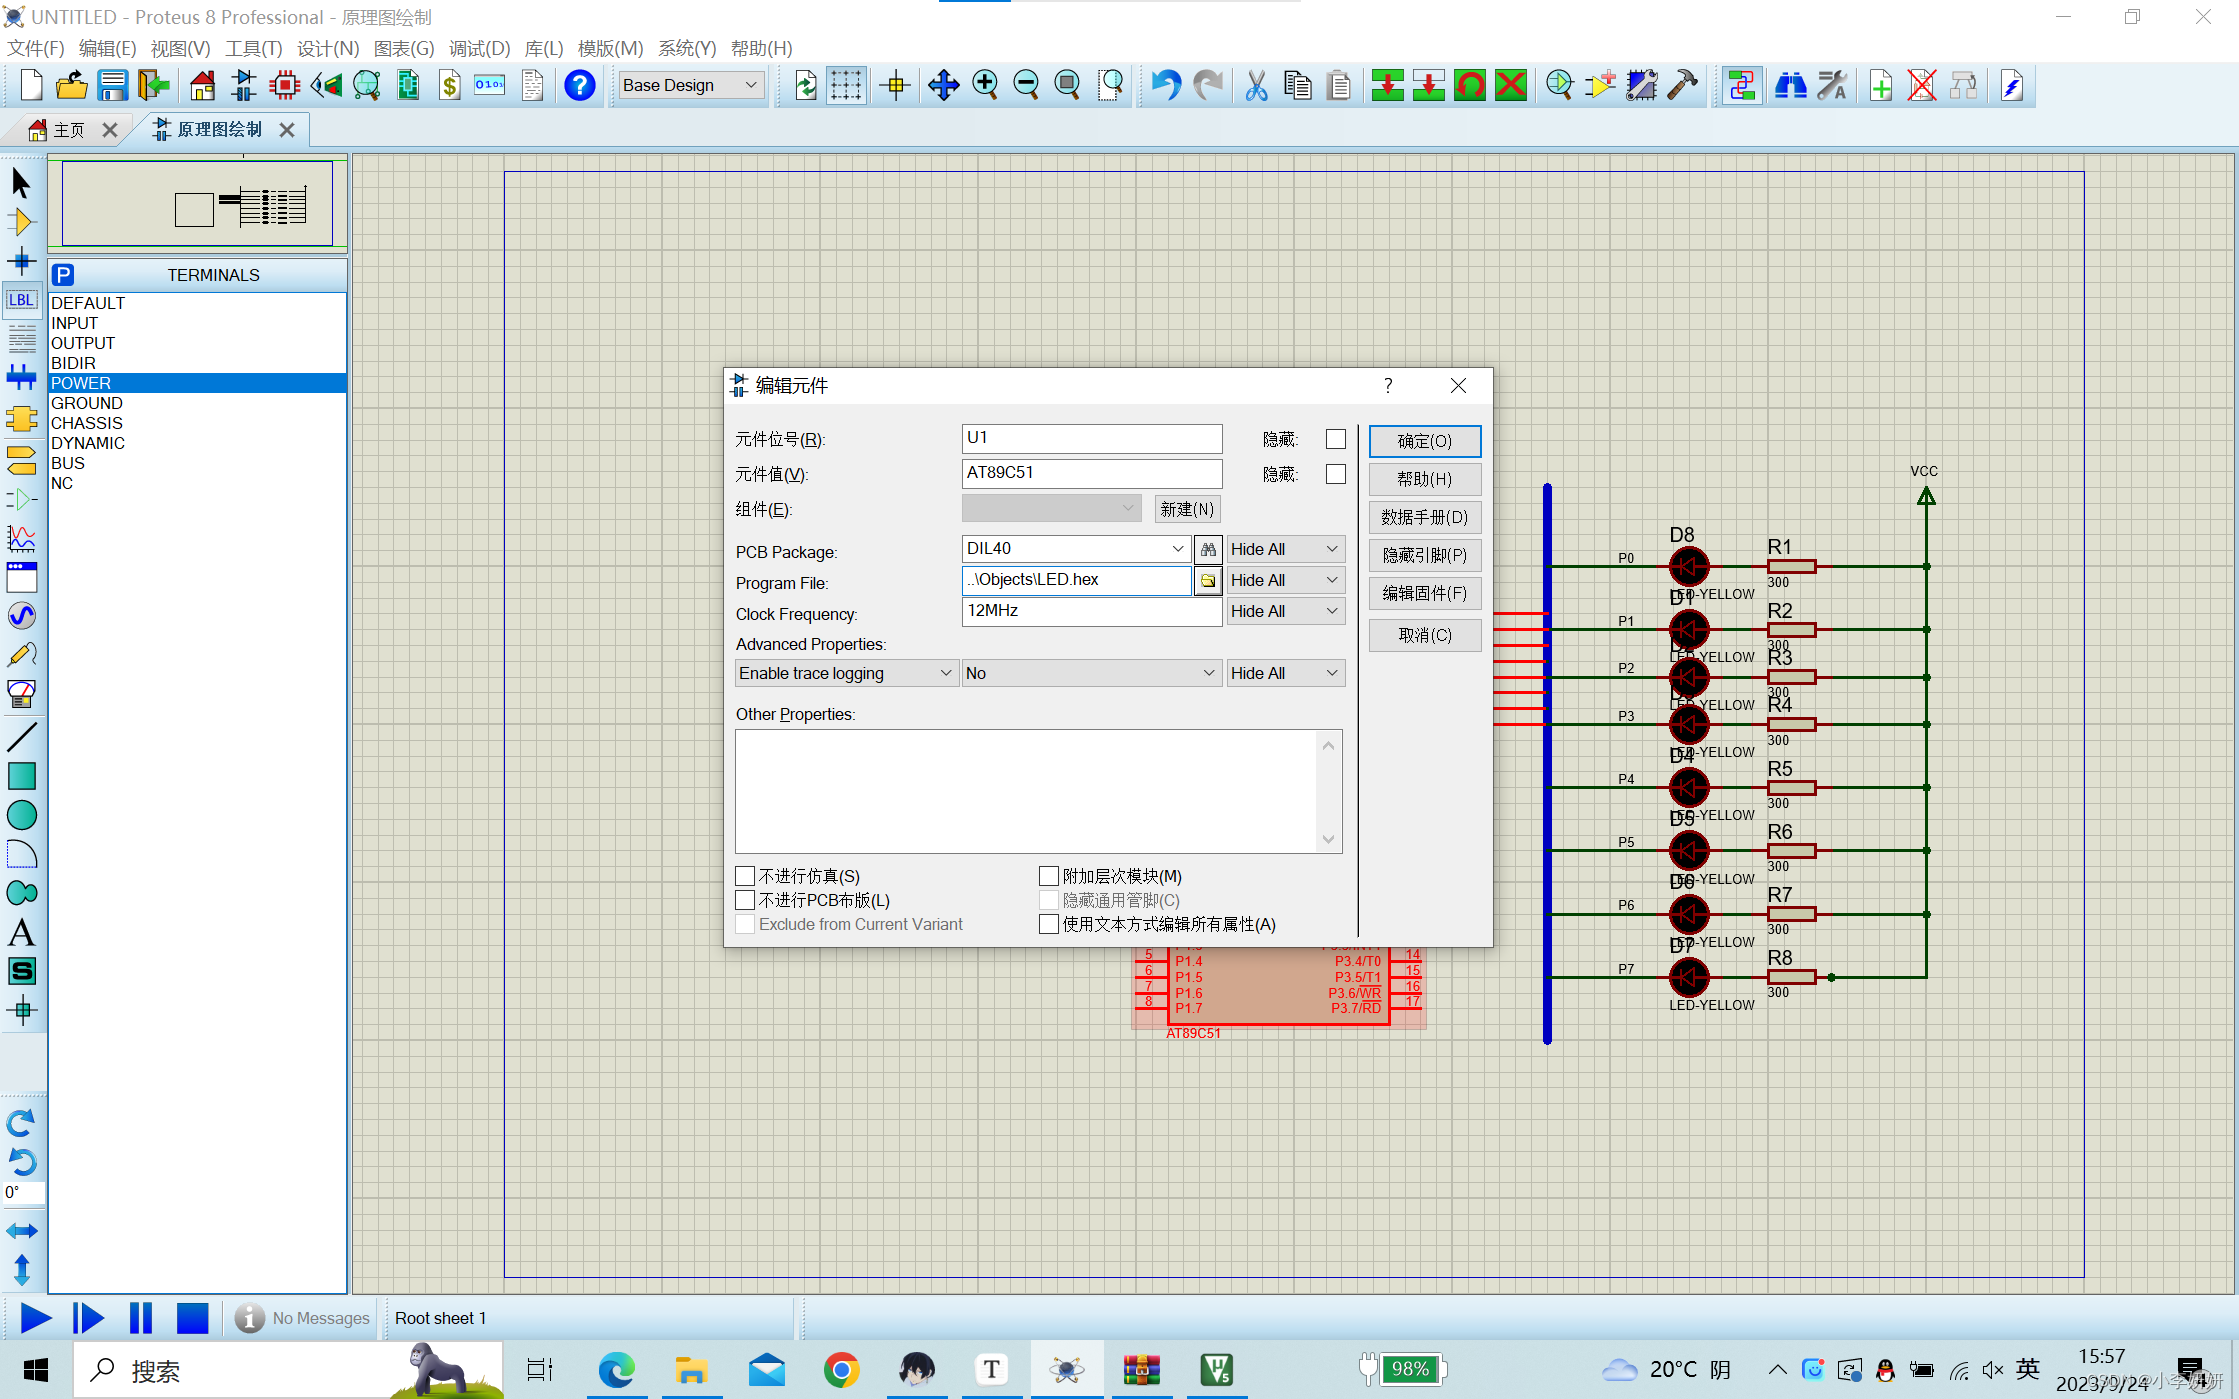The width and height of the screenshot is (2239, 1399).
Task: Check the 不进行仿真(S) checkbox
Action: [x=745, y=876]
